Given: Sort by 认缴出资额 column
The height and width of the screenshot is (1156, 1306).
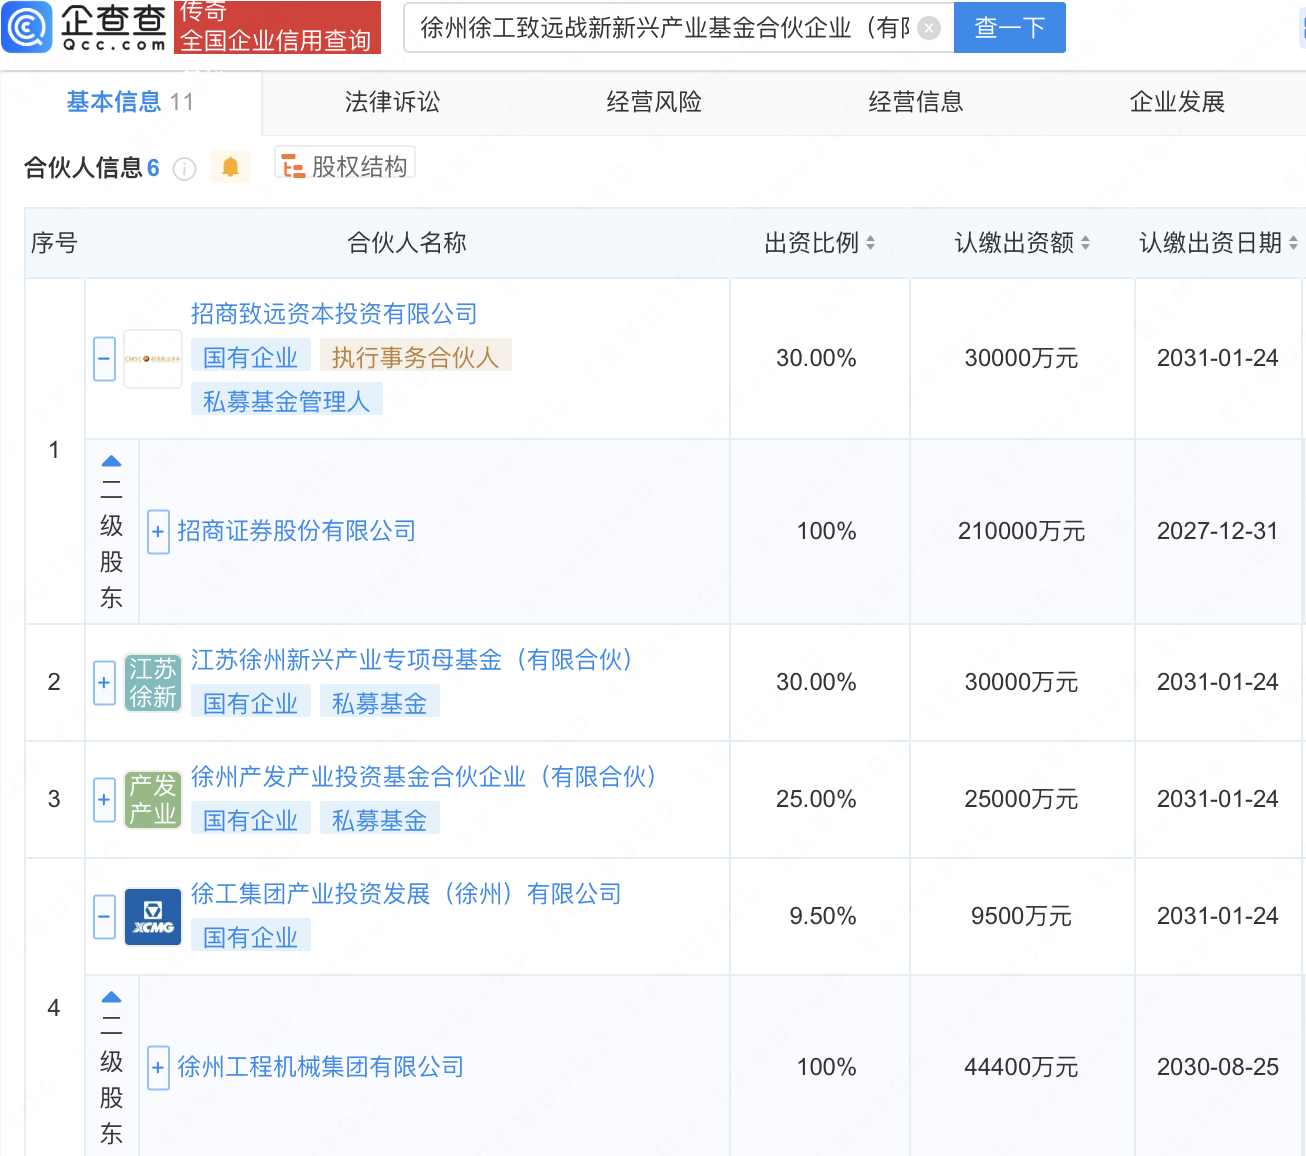Looking at the screenshot, I should [x=1085, y=243].
